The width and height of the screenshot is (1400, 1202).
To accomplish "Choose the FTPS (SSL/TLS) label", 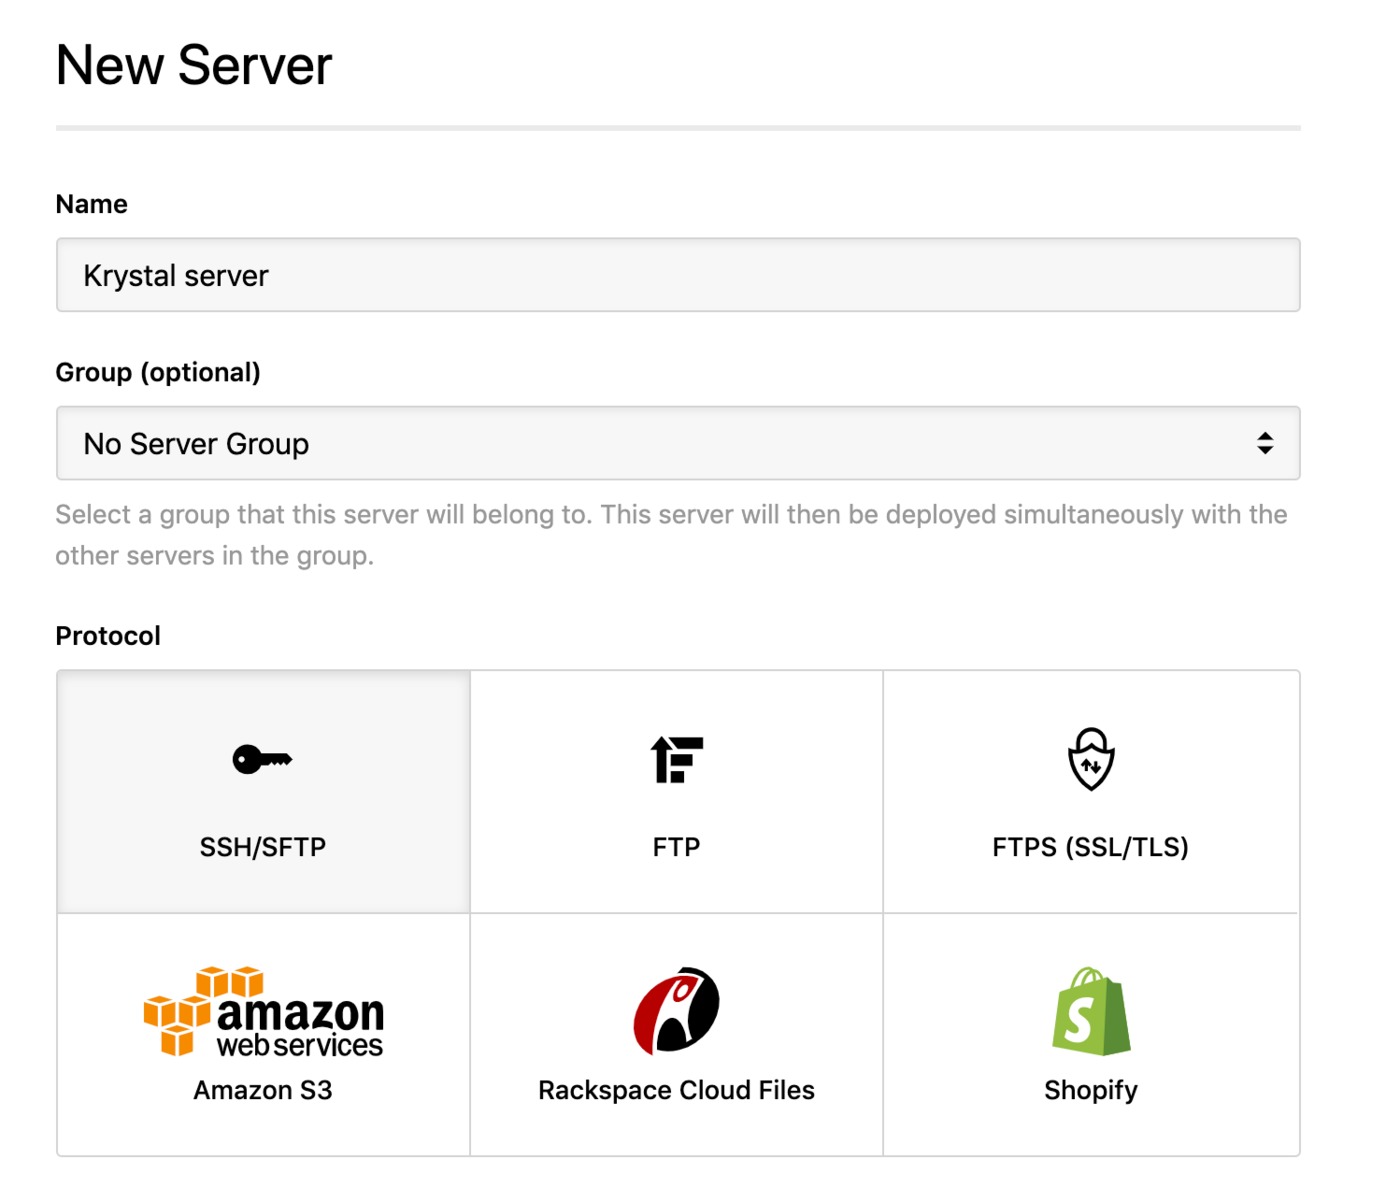I will tap(1091, 847).
